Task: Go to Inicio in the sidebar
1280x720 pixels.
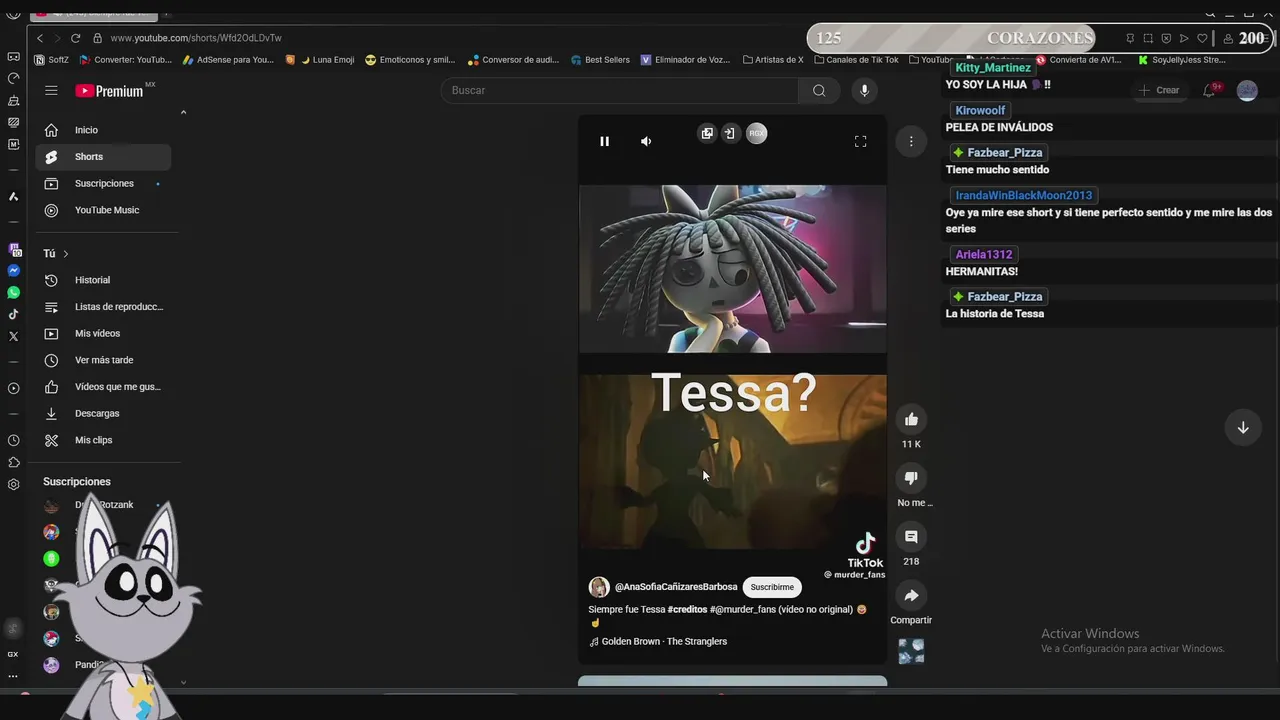Action: (103, 130)
